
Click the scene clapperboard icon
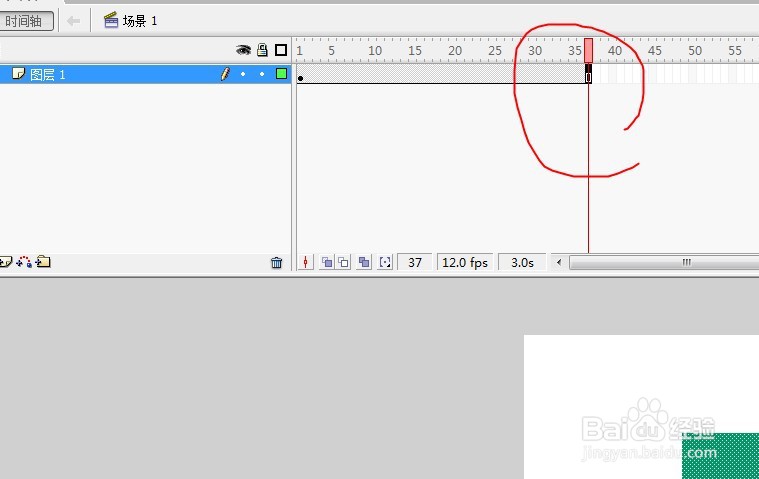click(x=111, y=20)
